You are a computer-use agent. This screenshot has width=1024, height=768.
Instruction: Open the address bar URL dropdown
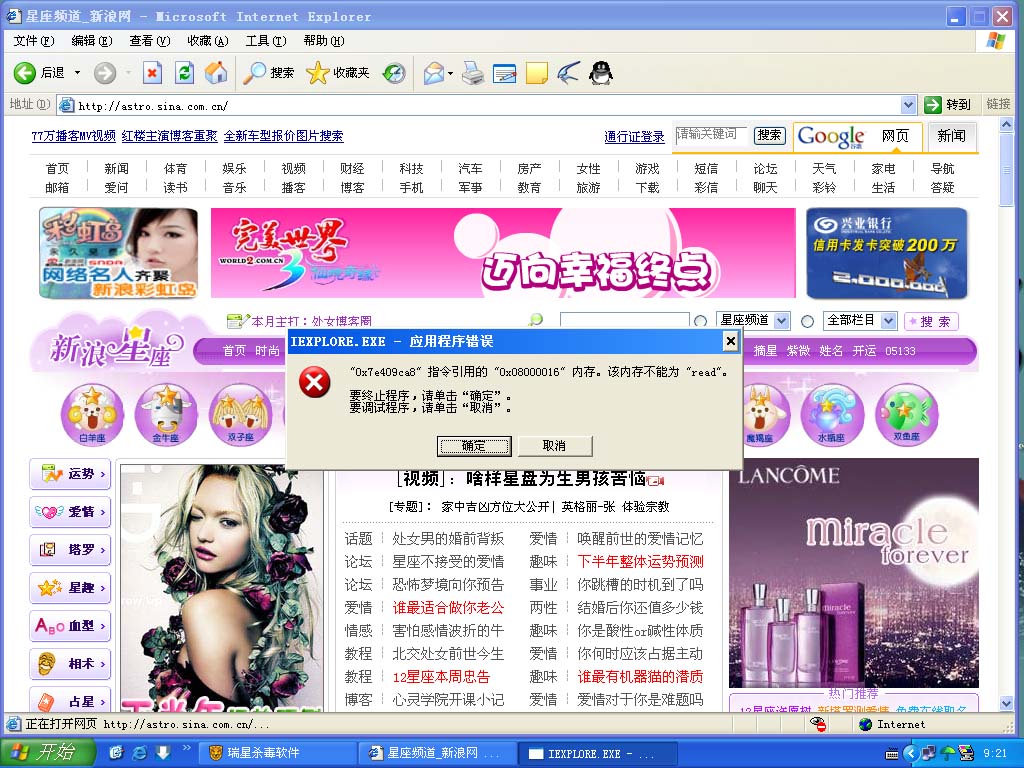coord(908,105)
